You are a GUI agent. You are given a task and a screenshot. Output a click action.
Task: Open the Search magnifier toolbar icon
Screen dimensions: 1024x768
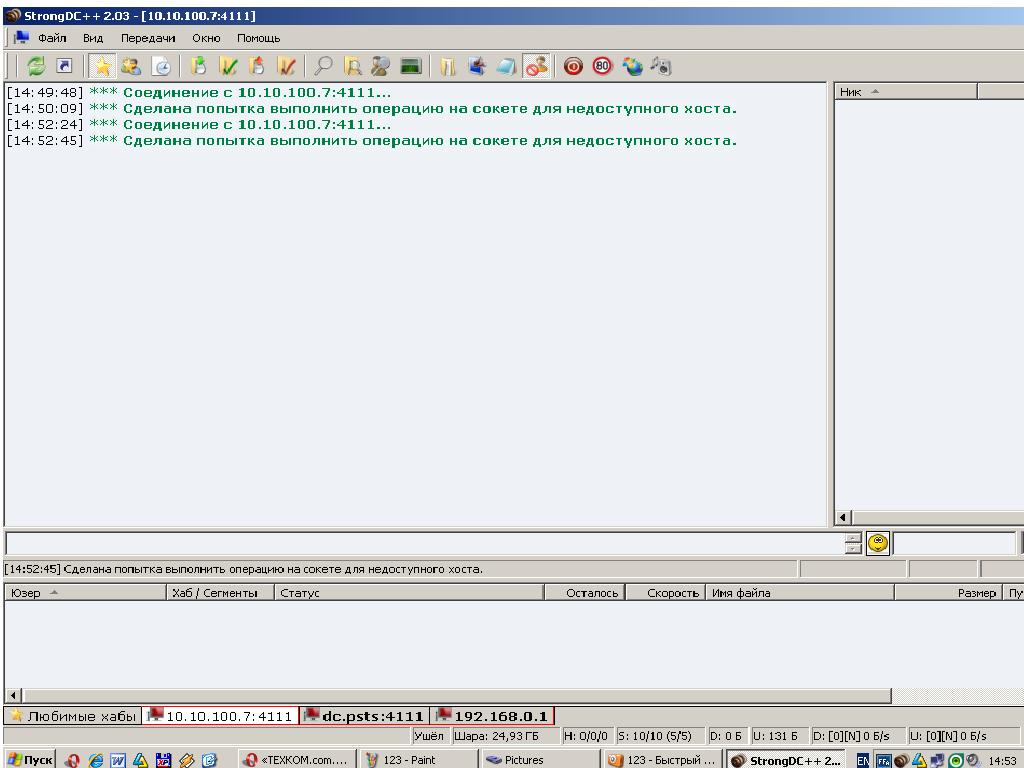tap(324, 66)
